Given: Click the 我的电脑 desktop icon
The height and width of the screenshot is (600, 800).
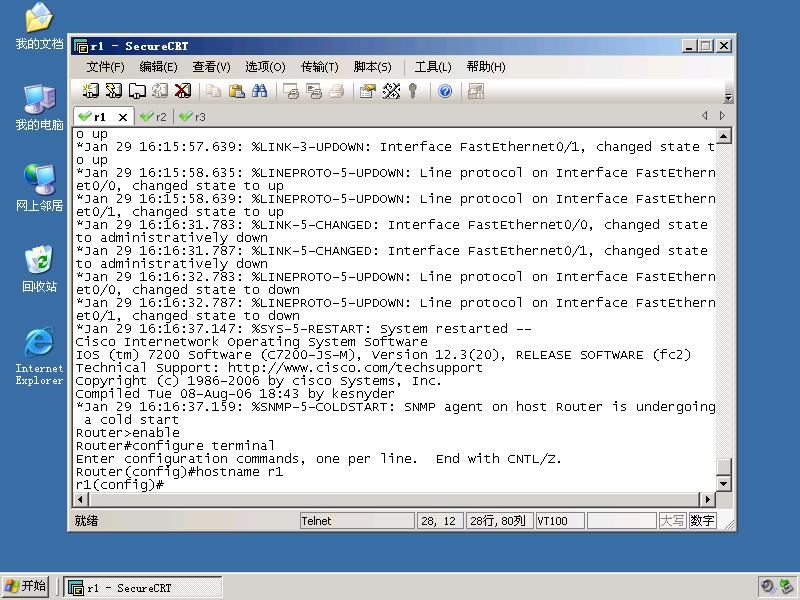Looking at the screenshot, I should tap(39, 107).
